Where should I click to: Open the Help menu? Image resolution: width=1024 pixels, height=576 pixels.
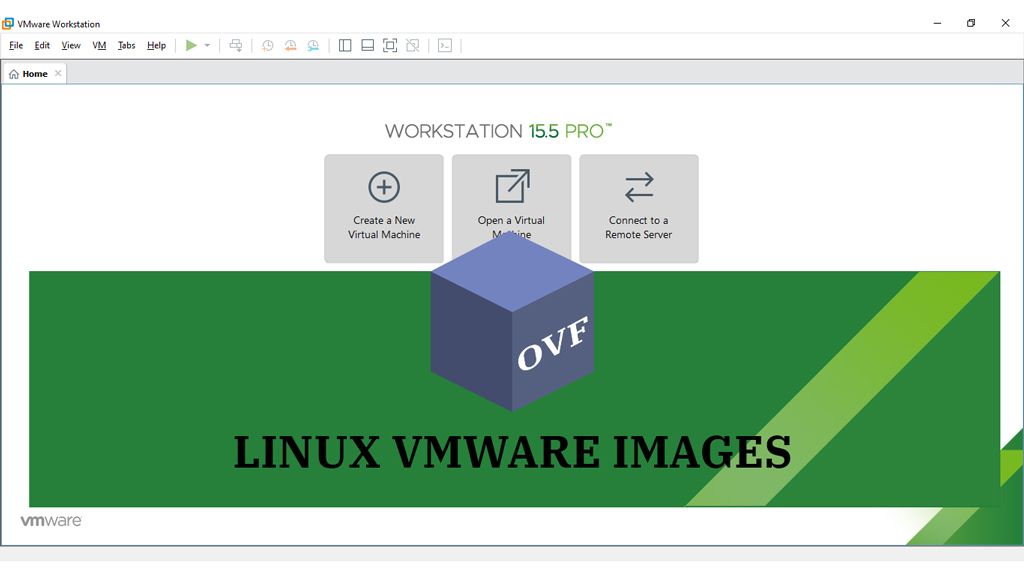coord(156,45)
